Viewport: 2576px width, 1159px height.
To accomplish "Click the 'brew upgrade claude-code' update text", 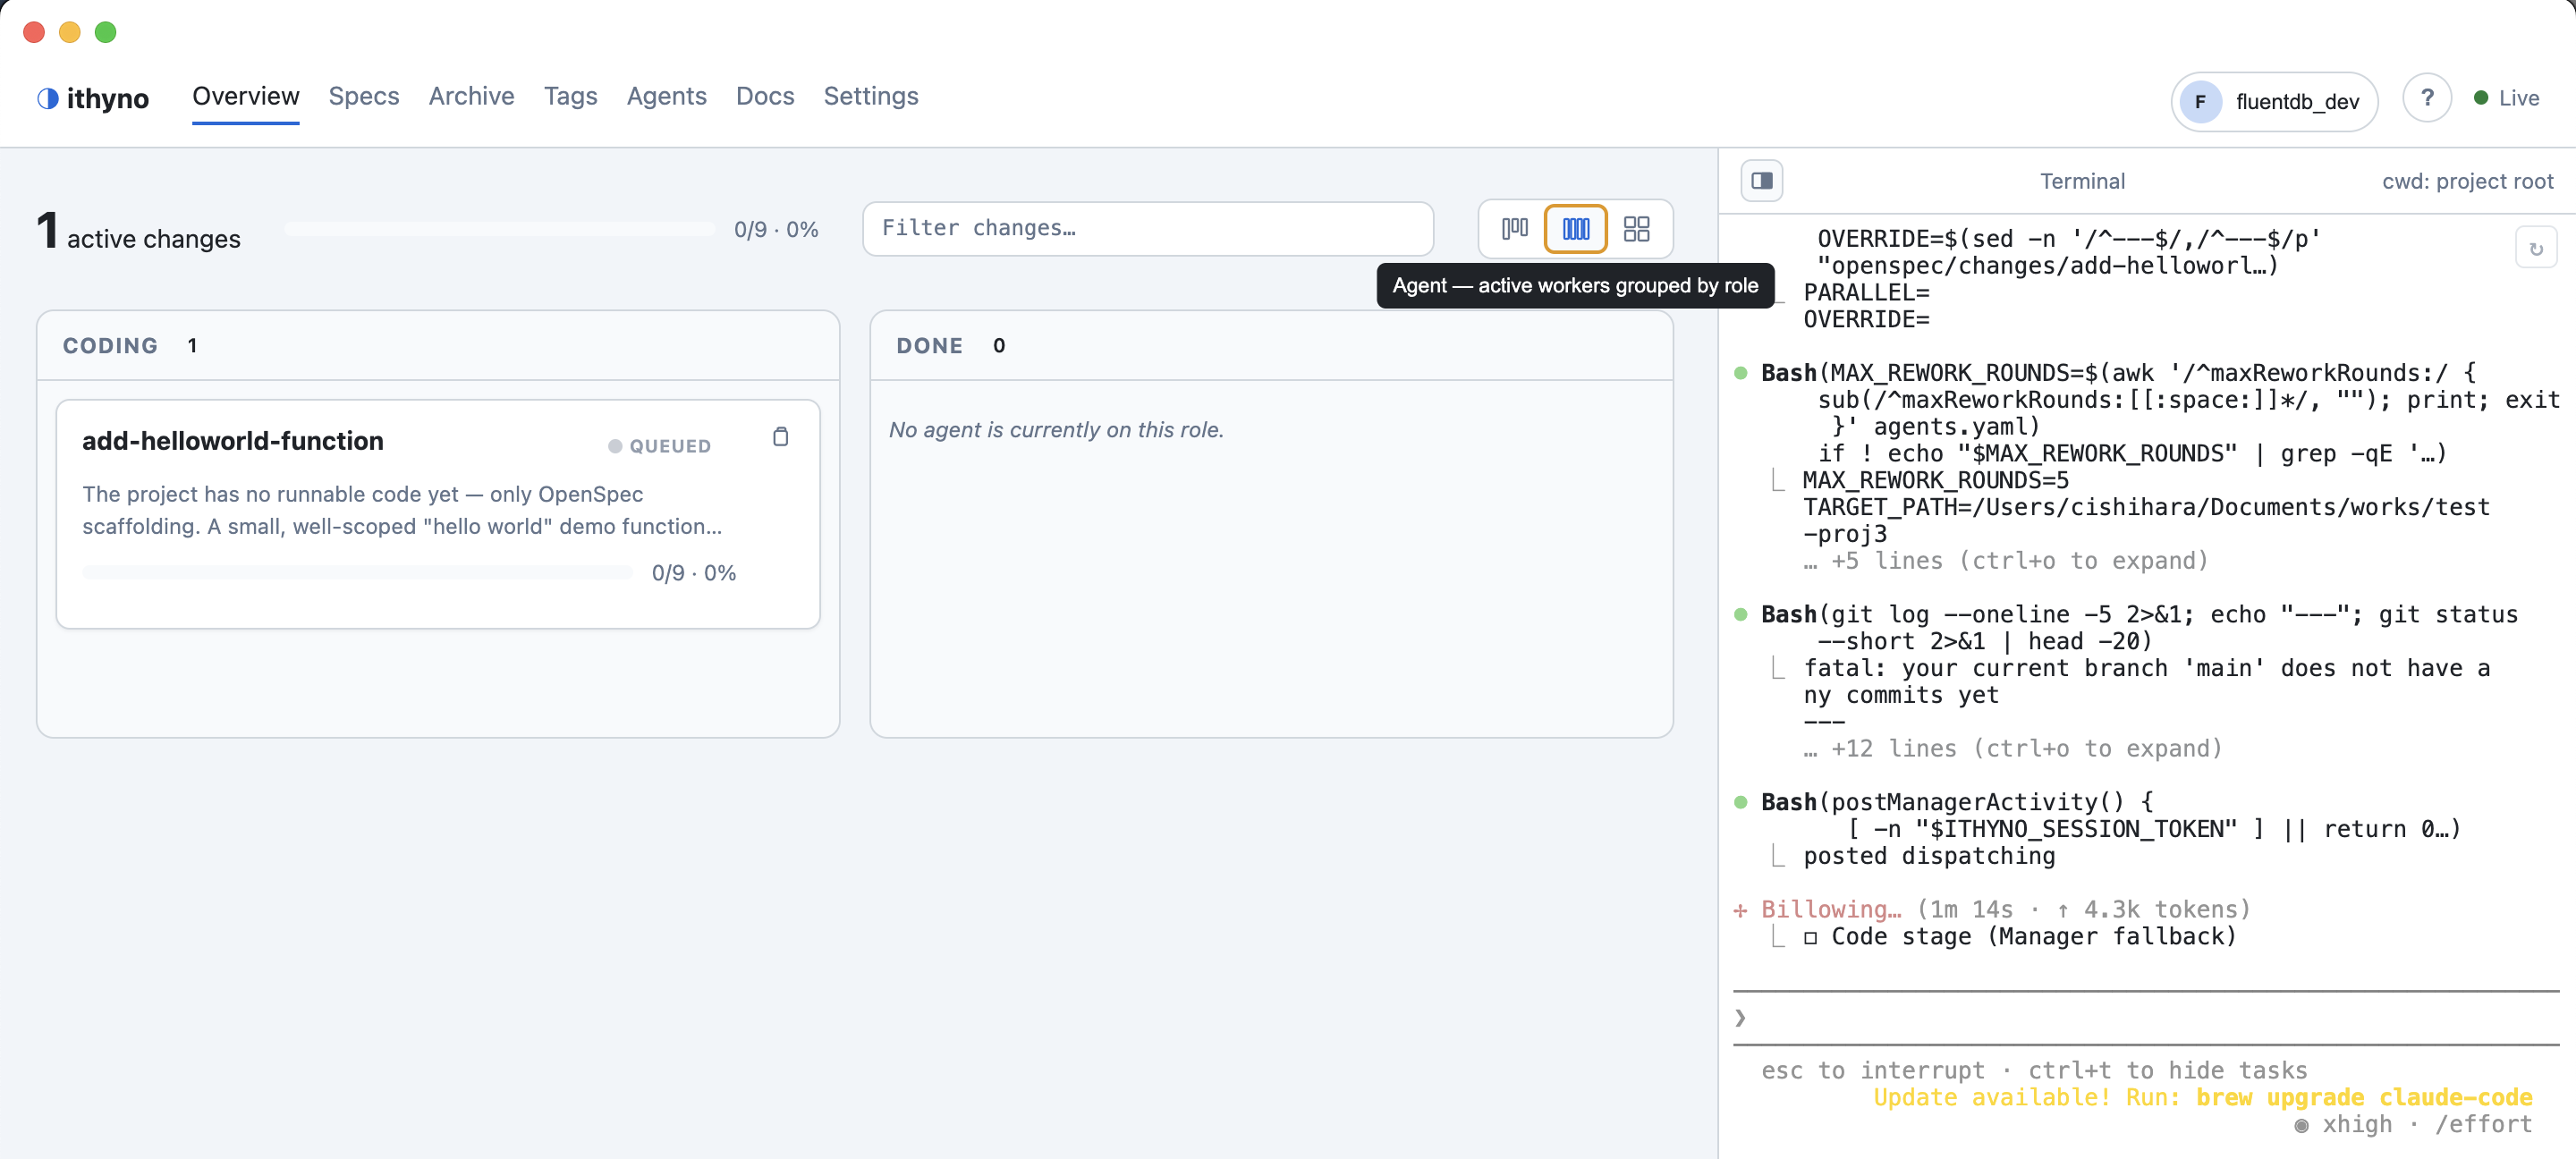I will 2363,1097.
